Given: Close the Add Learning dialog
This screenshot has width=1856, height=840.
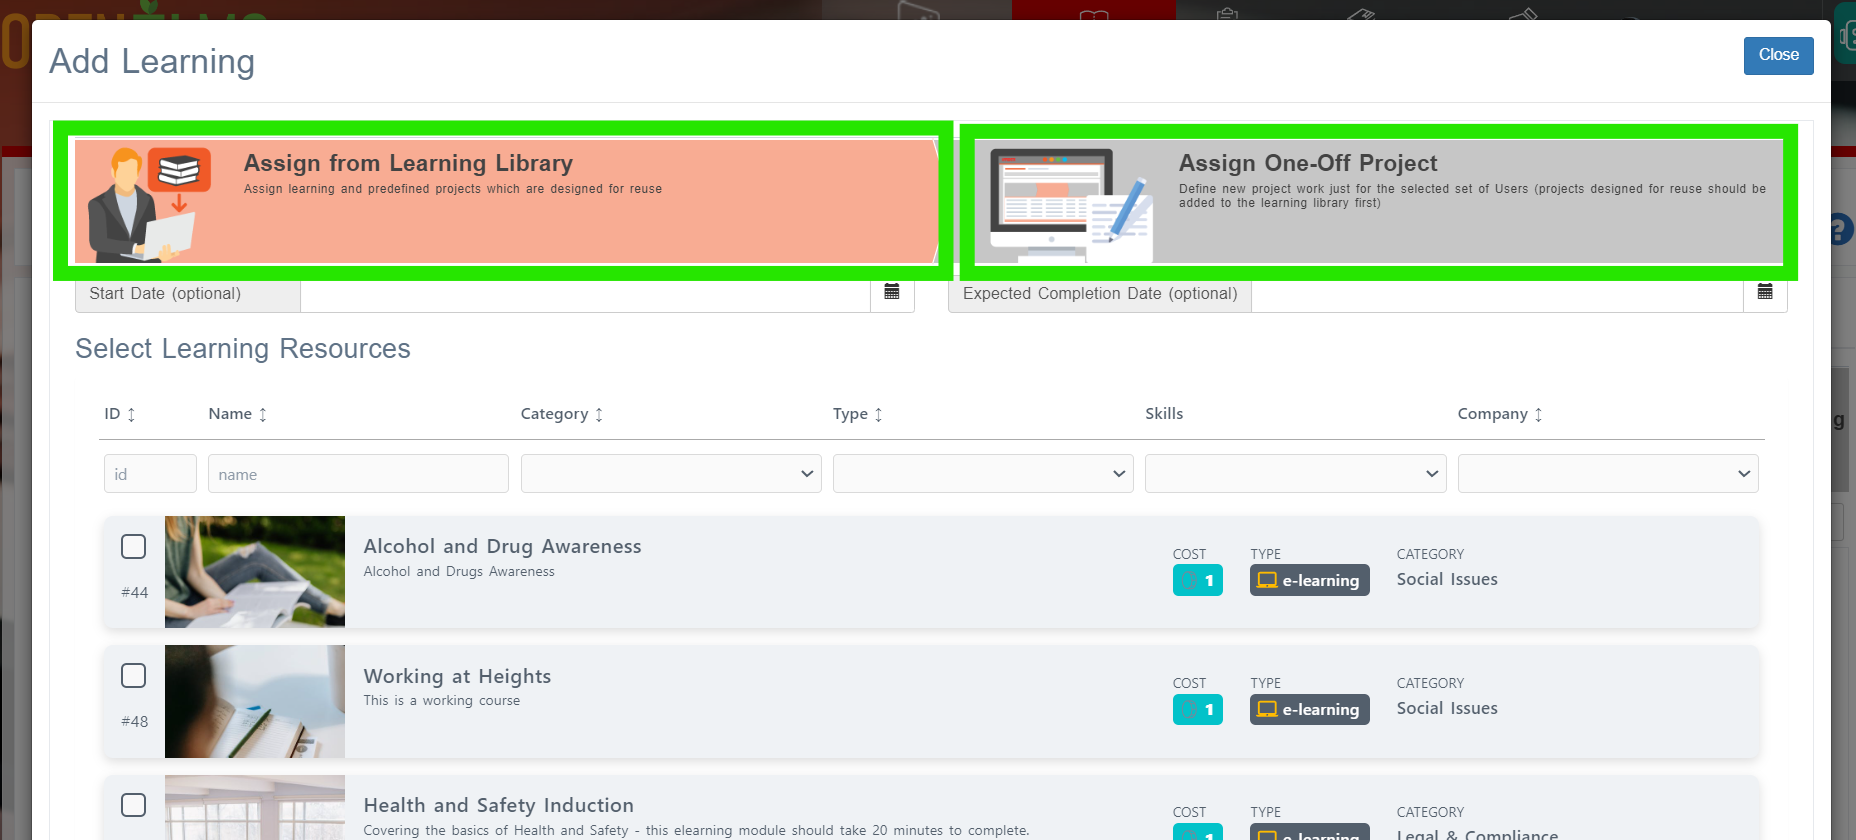Looking at the screenshot, I should coord(1779,55).
